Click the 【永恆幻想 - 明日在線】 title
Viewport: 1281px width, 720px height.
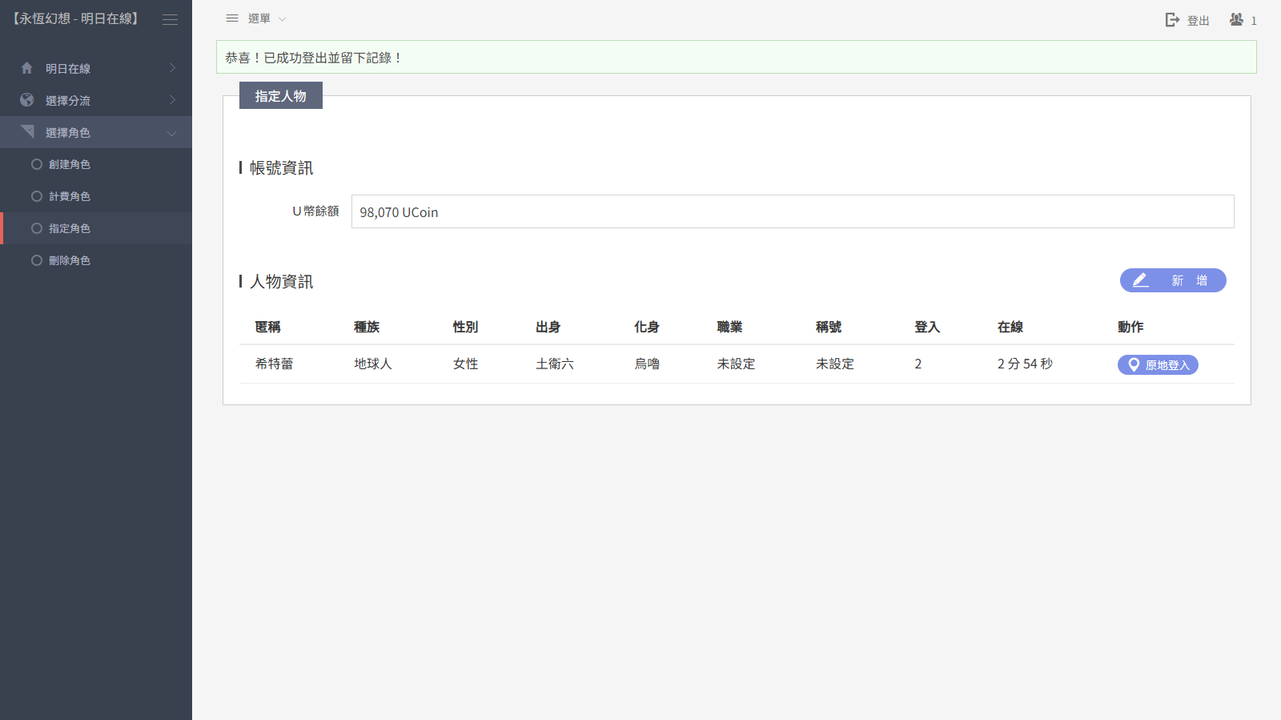[x=76, y=19]
